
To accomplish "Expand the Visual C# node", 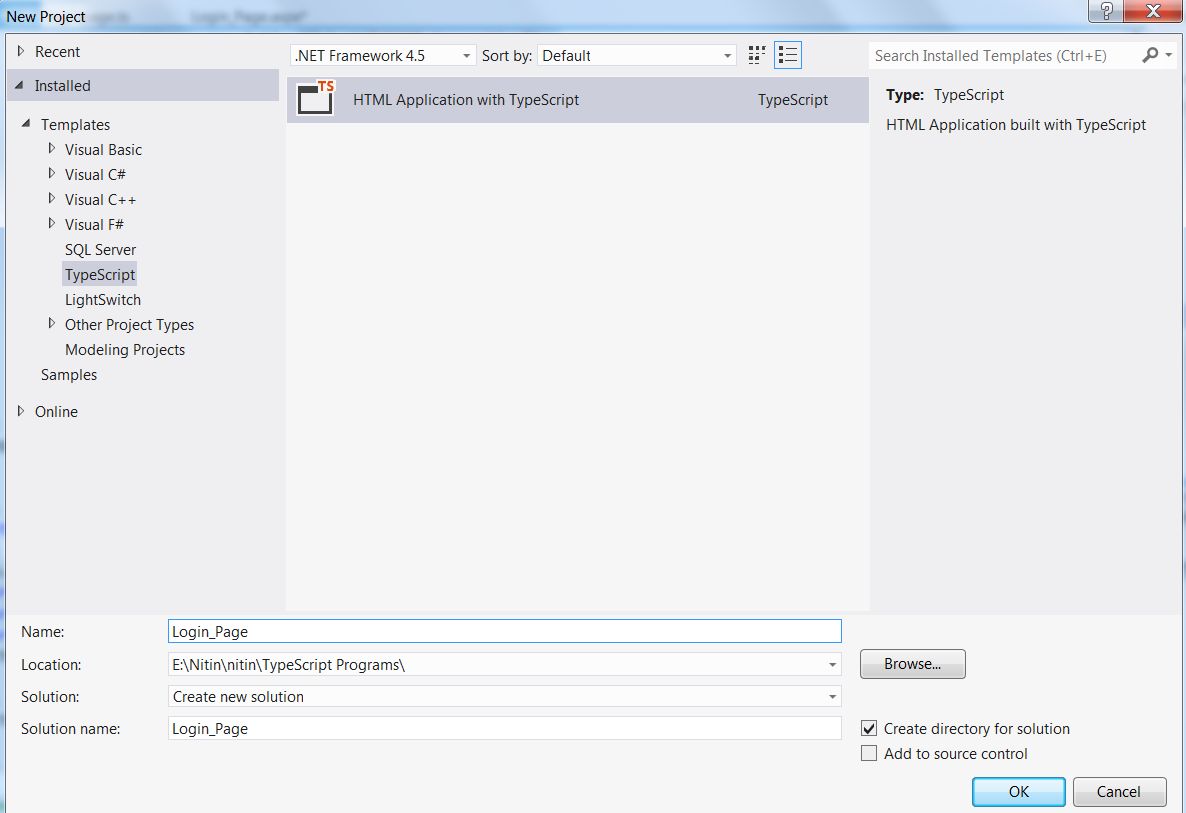I will coord(51,173).
